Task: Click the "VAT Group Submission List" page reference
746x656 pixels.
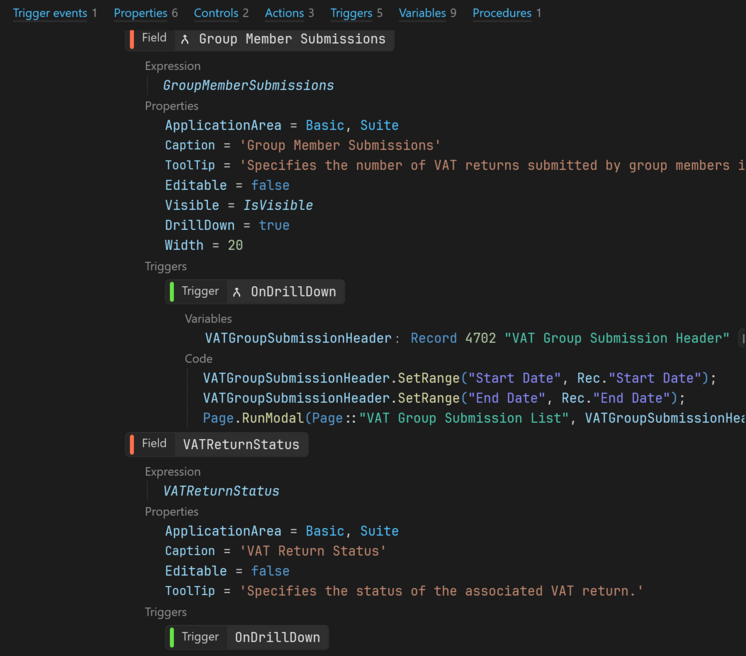Action: 464,418
